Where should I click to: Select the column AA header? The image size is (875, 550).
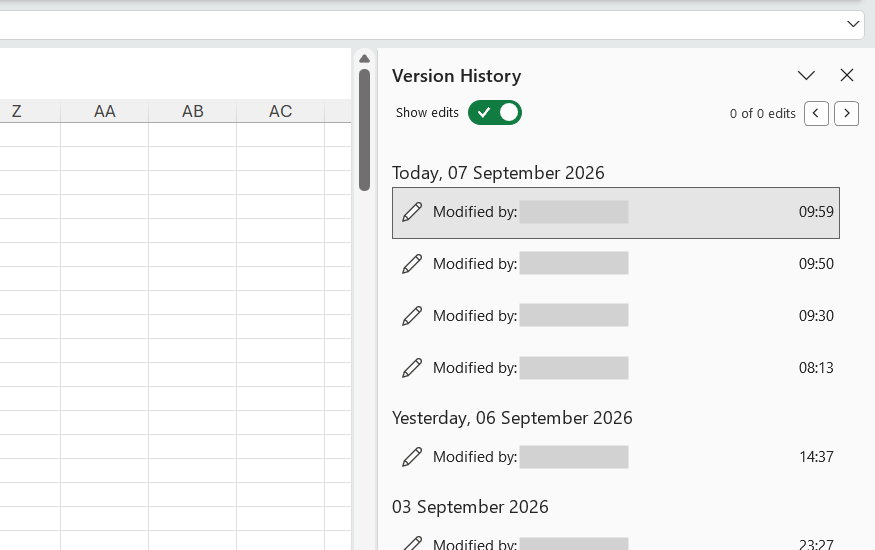click(x=104, y=111)
